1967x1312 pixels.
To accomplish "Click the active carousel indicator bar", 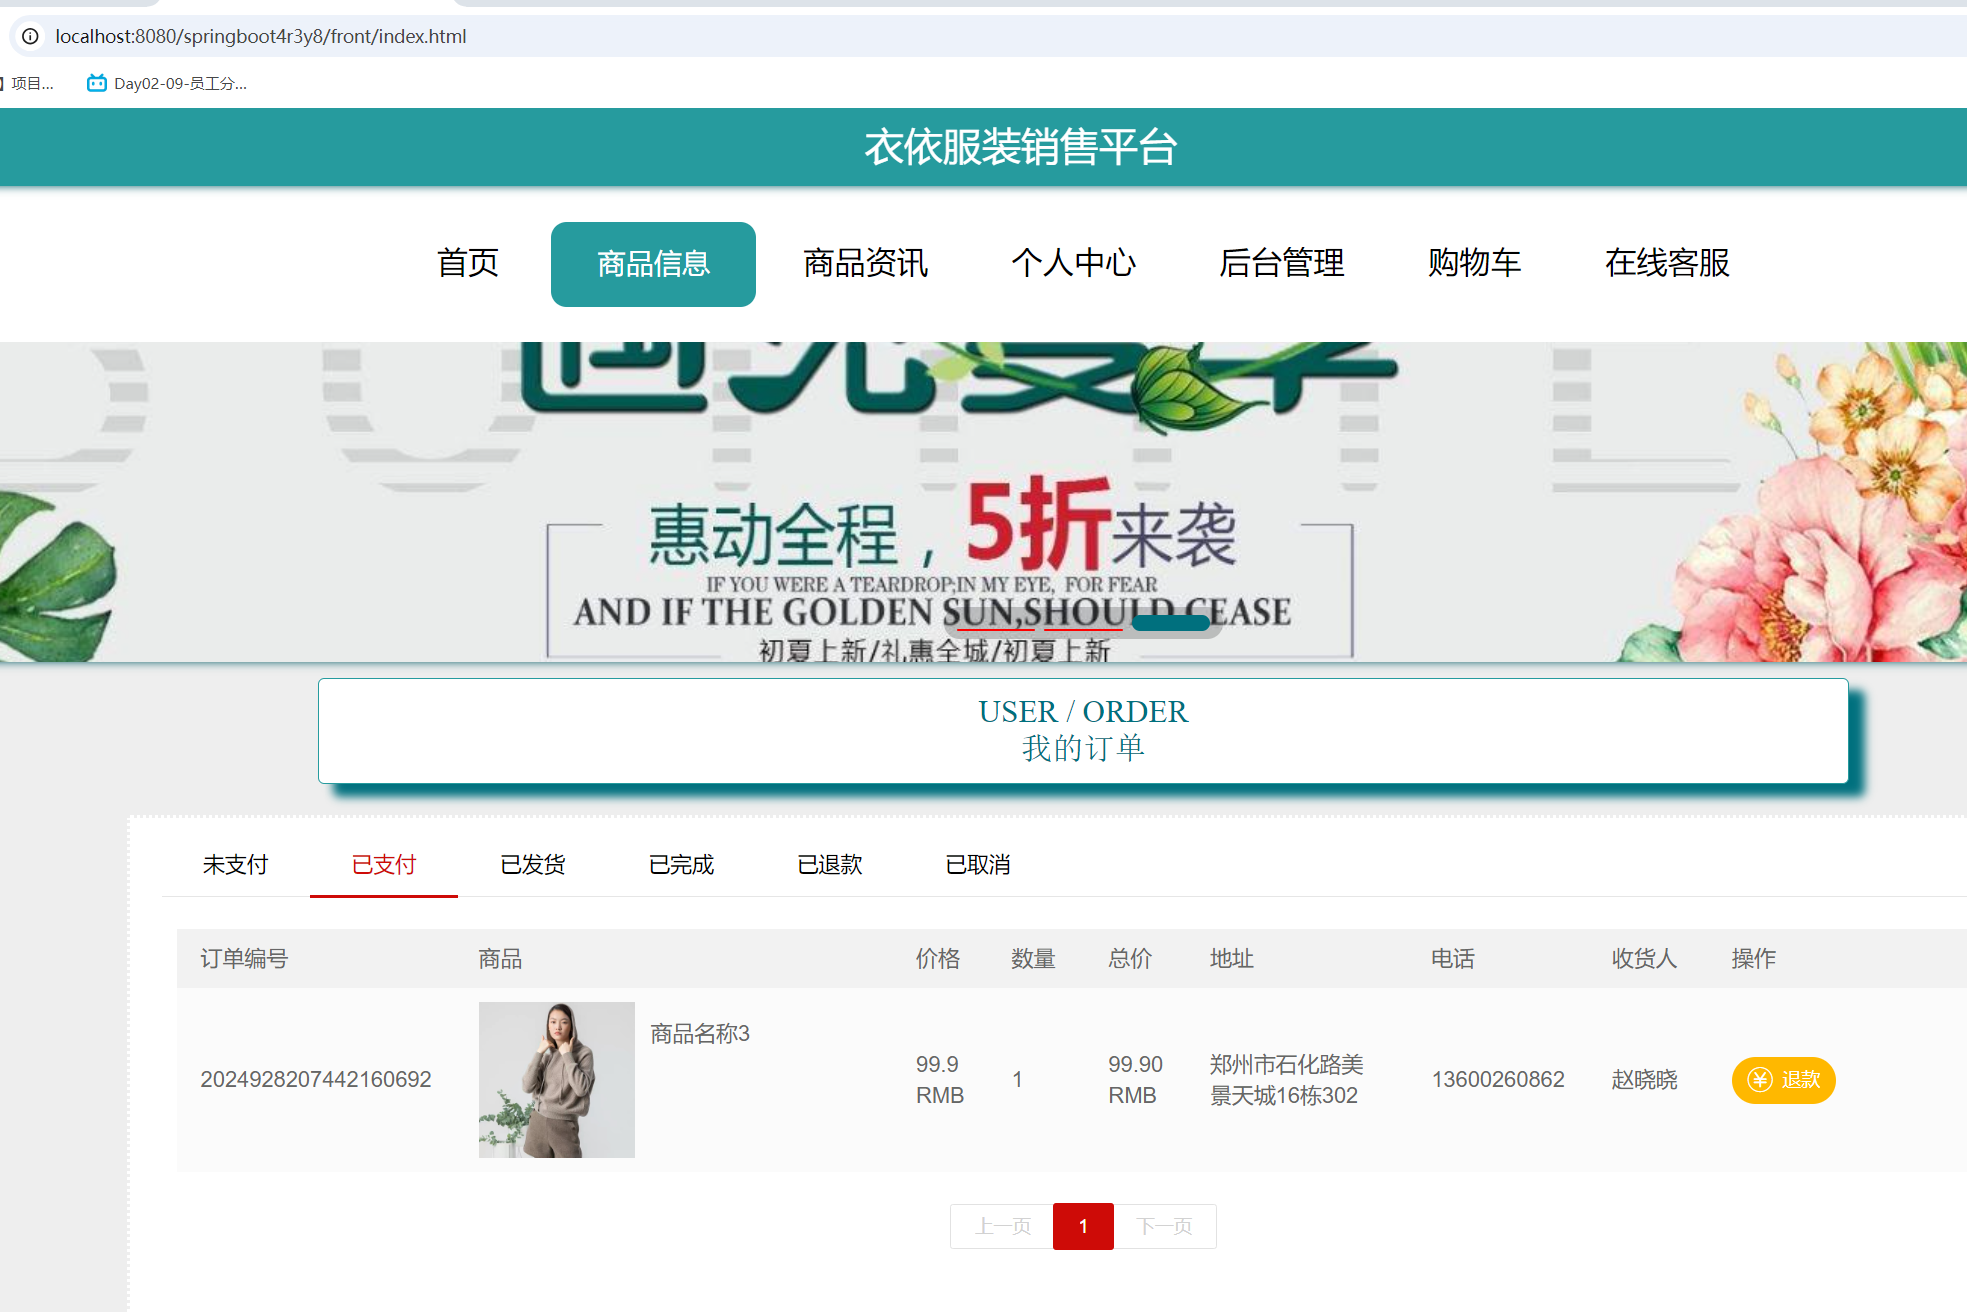I will point(1169,622).
